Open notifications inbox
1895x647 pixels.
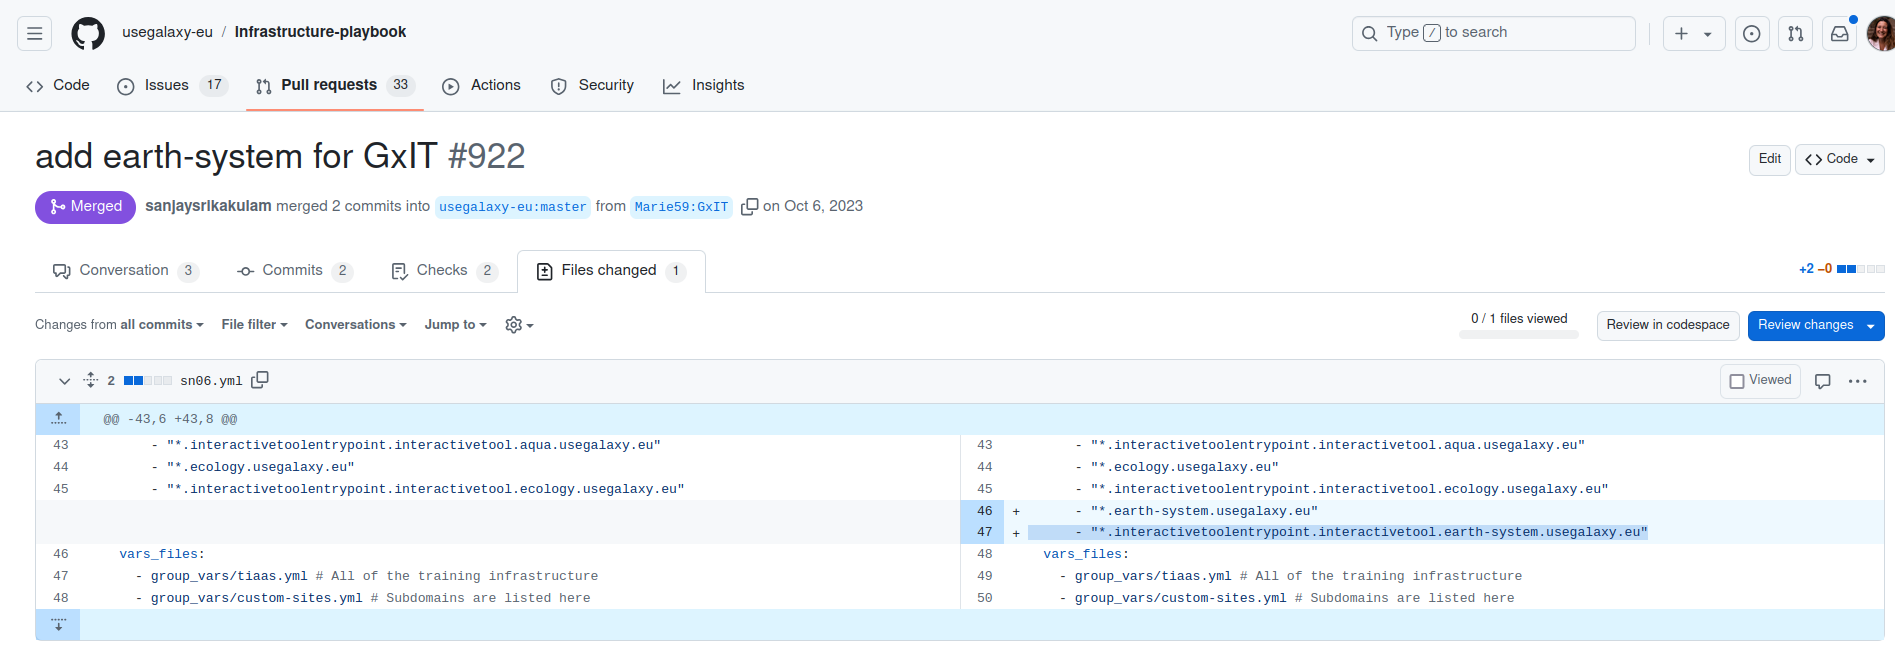1840,33
